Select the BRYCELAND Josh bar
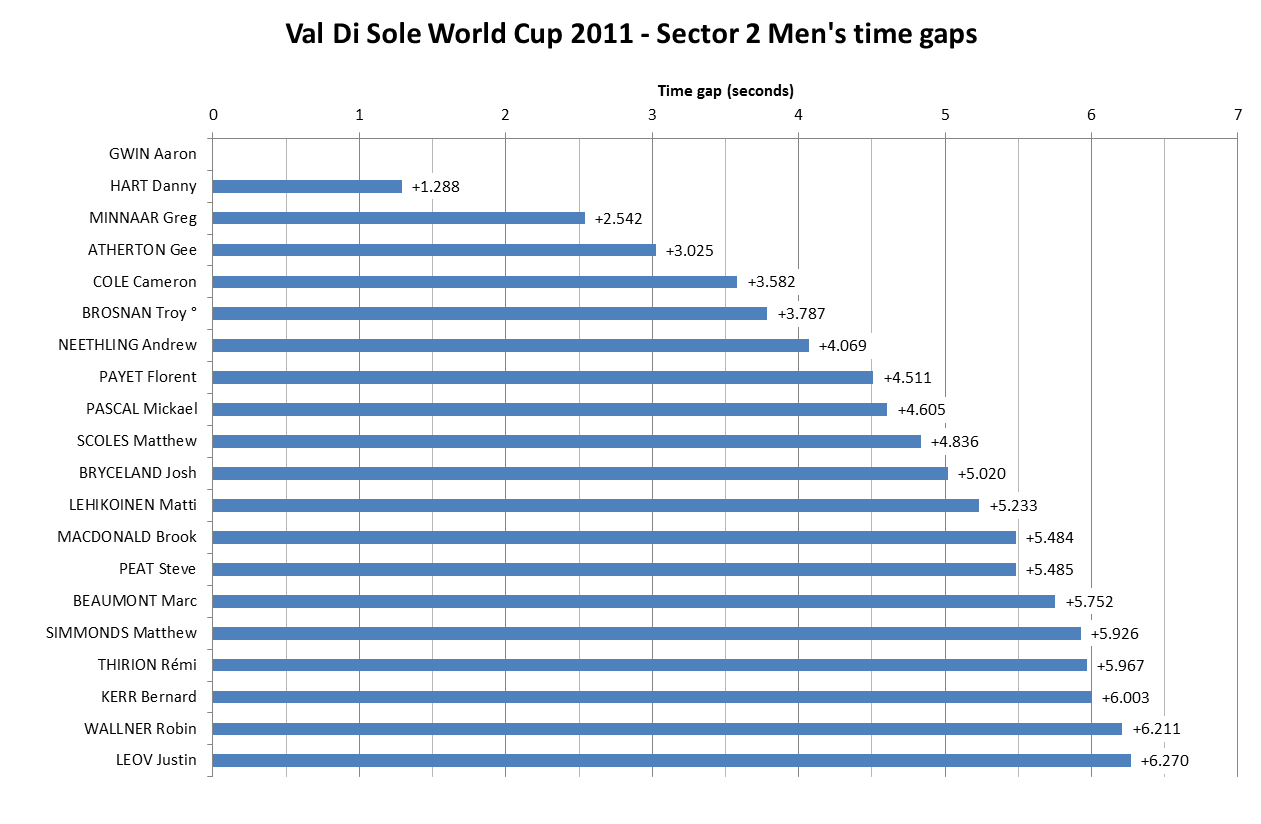The image size is (1261, 824). [580, 473]
